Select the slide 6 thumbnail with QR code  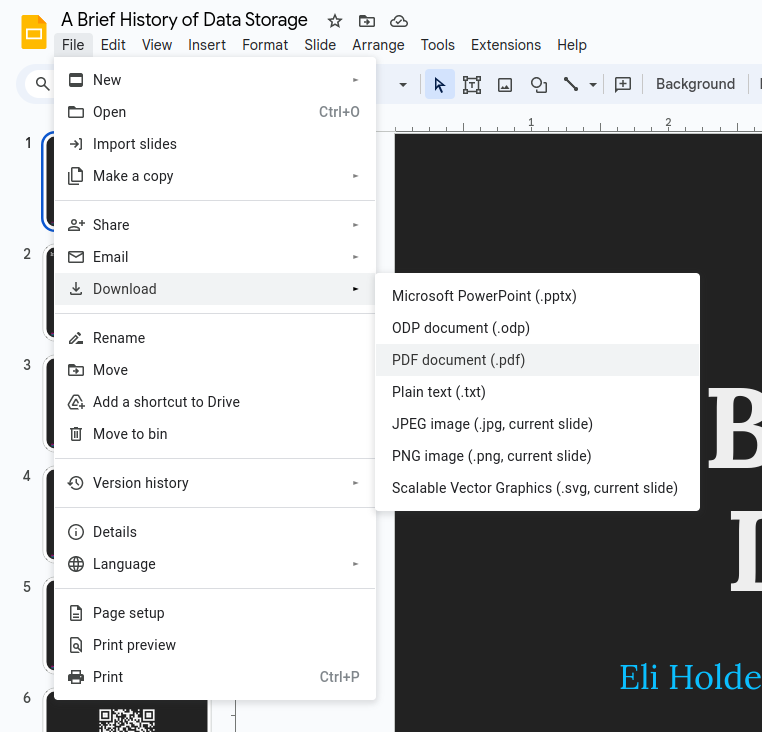(x=127, y=716)
